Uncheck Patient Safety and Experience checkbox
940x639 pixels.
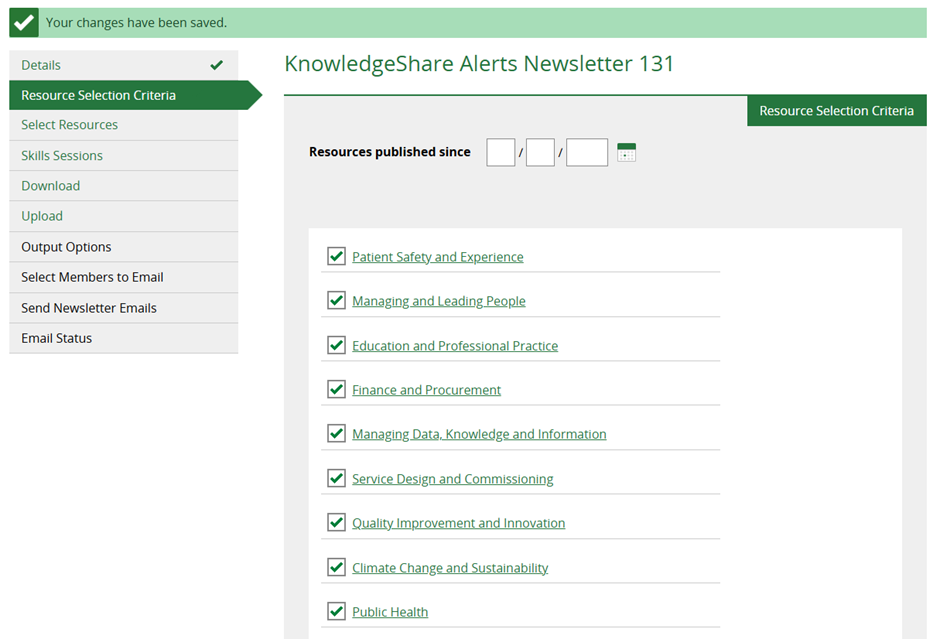pyautogui.click(x=336, y=256)
